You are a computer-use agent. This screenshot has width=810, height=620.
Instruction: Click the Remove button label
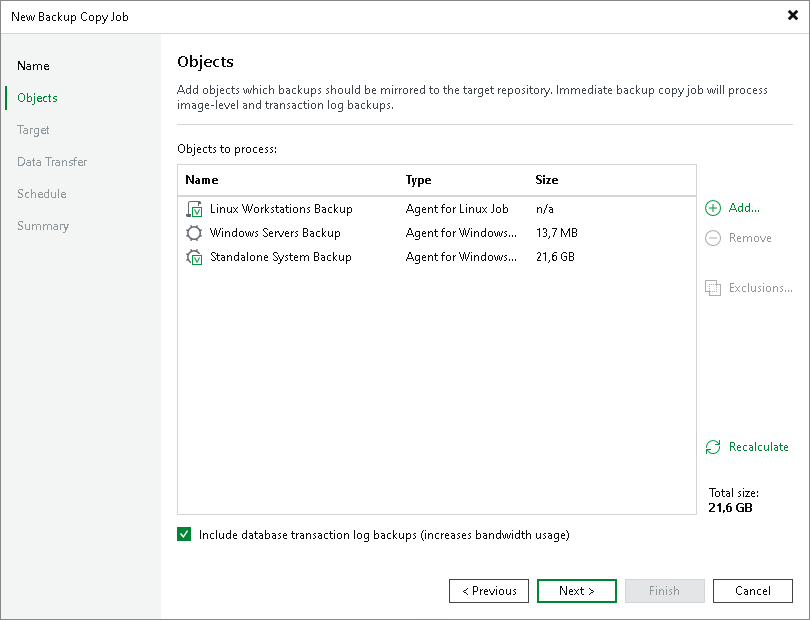(750, 238)
